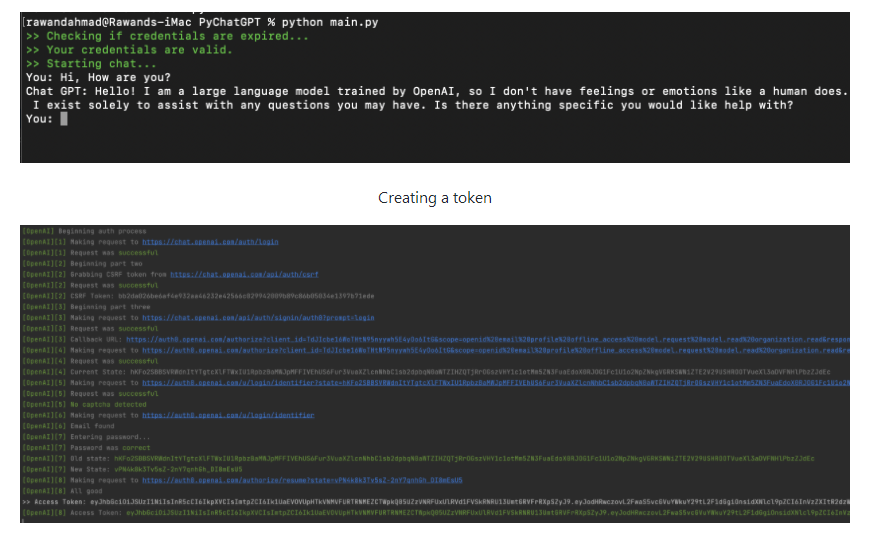Click 'Entering password...' log line
Screen dimensions: 874x542
tap(86, 437)
